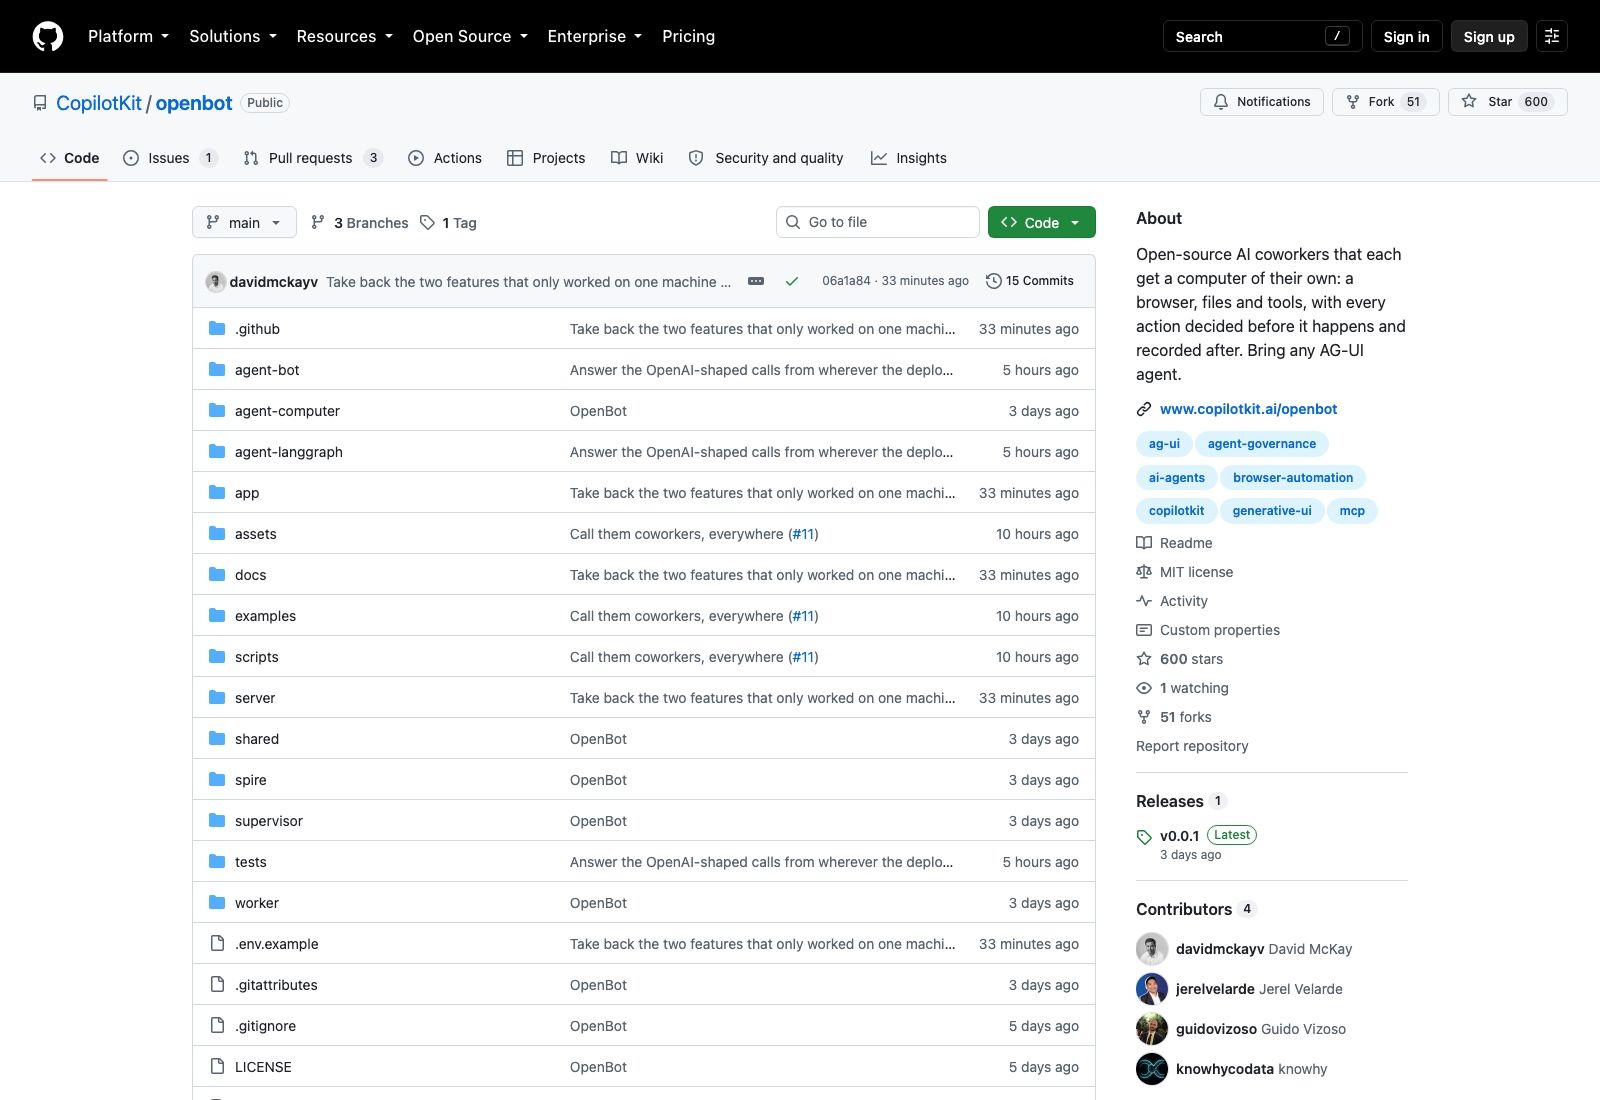Expand the green Code dropdown button
Screen dimensions: 1600x1100
click(x=1041, y=222)
